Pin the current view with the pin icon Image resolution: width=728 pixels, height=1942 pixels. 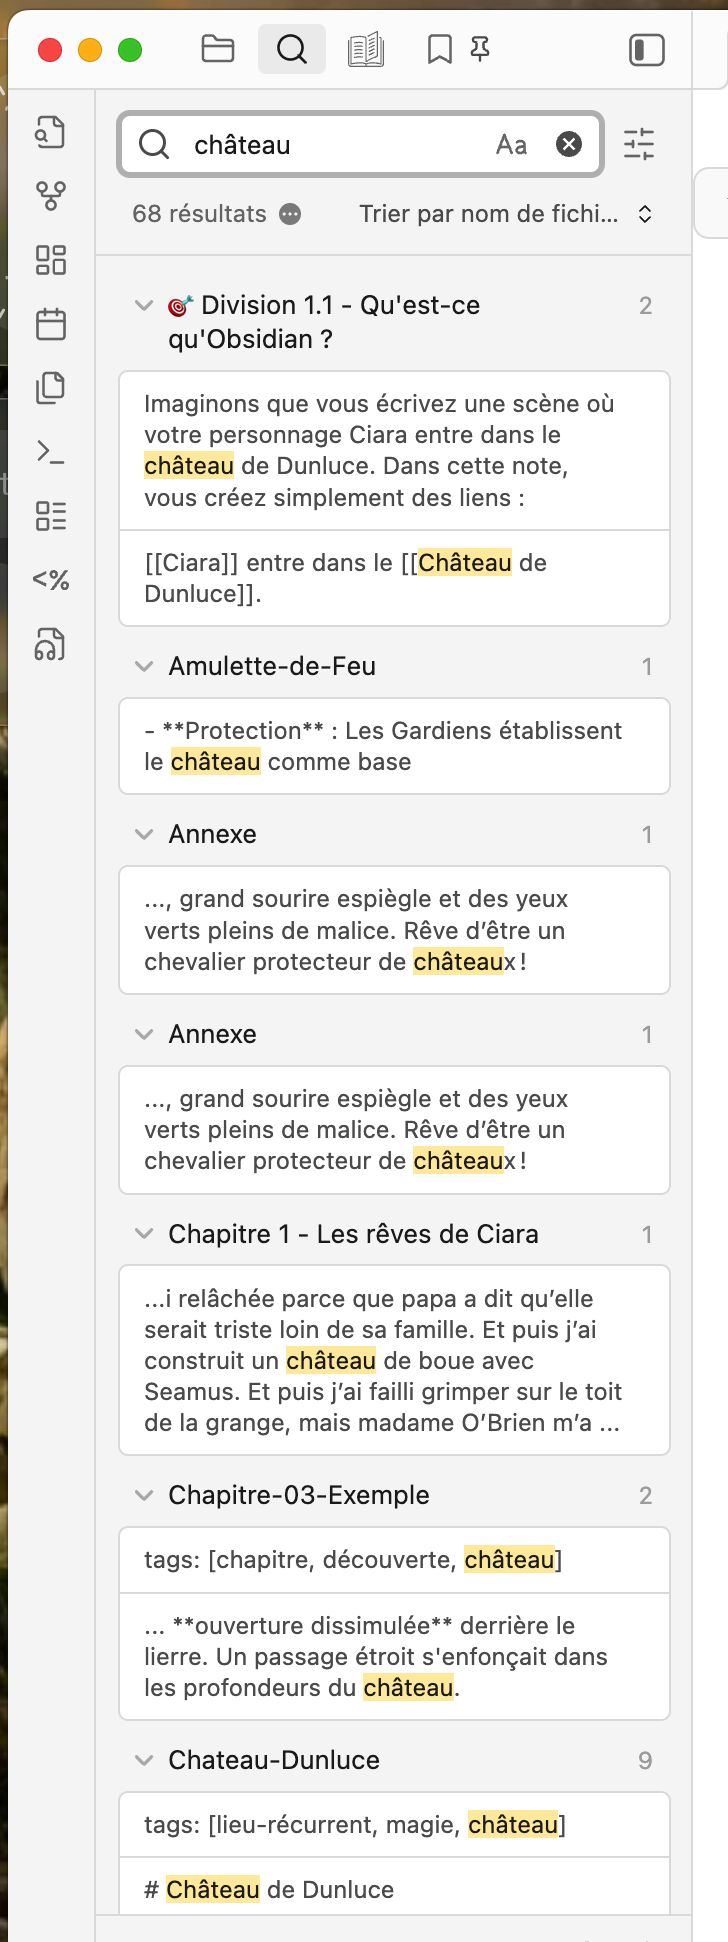click(x=479, y=48)
